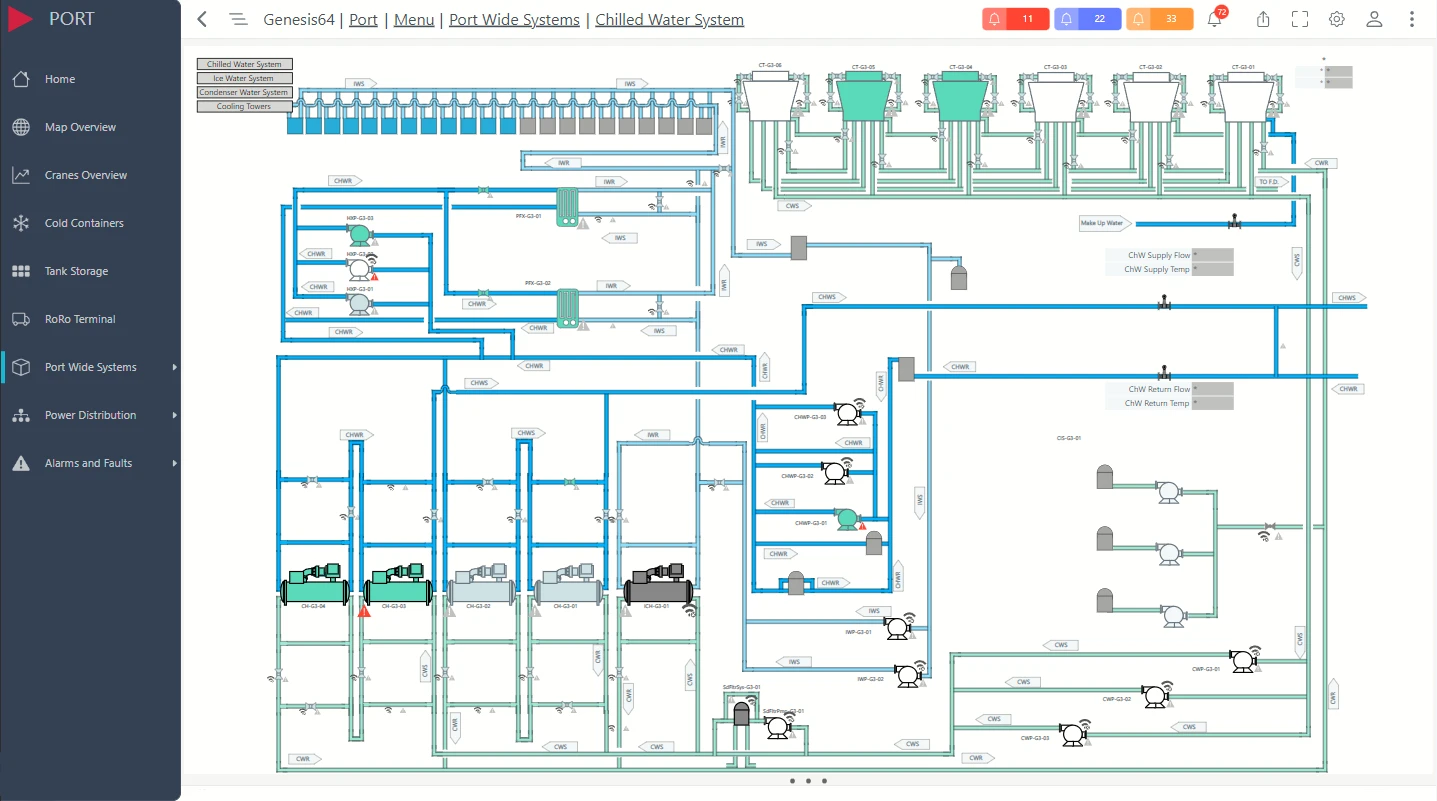Go to Cold Containers page
Screen dimensions: 1437x801
tap(84, 223)
